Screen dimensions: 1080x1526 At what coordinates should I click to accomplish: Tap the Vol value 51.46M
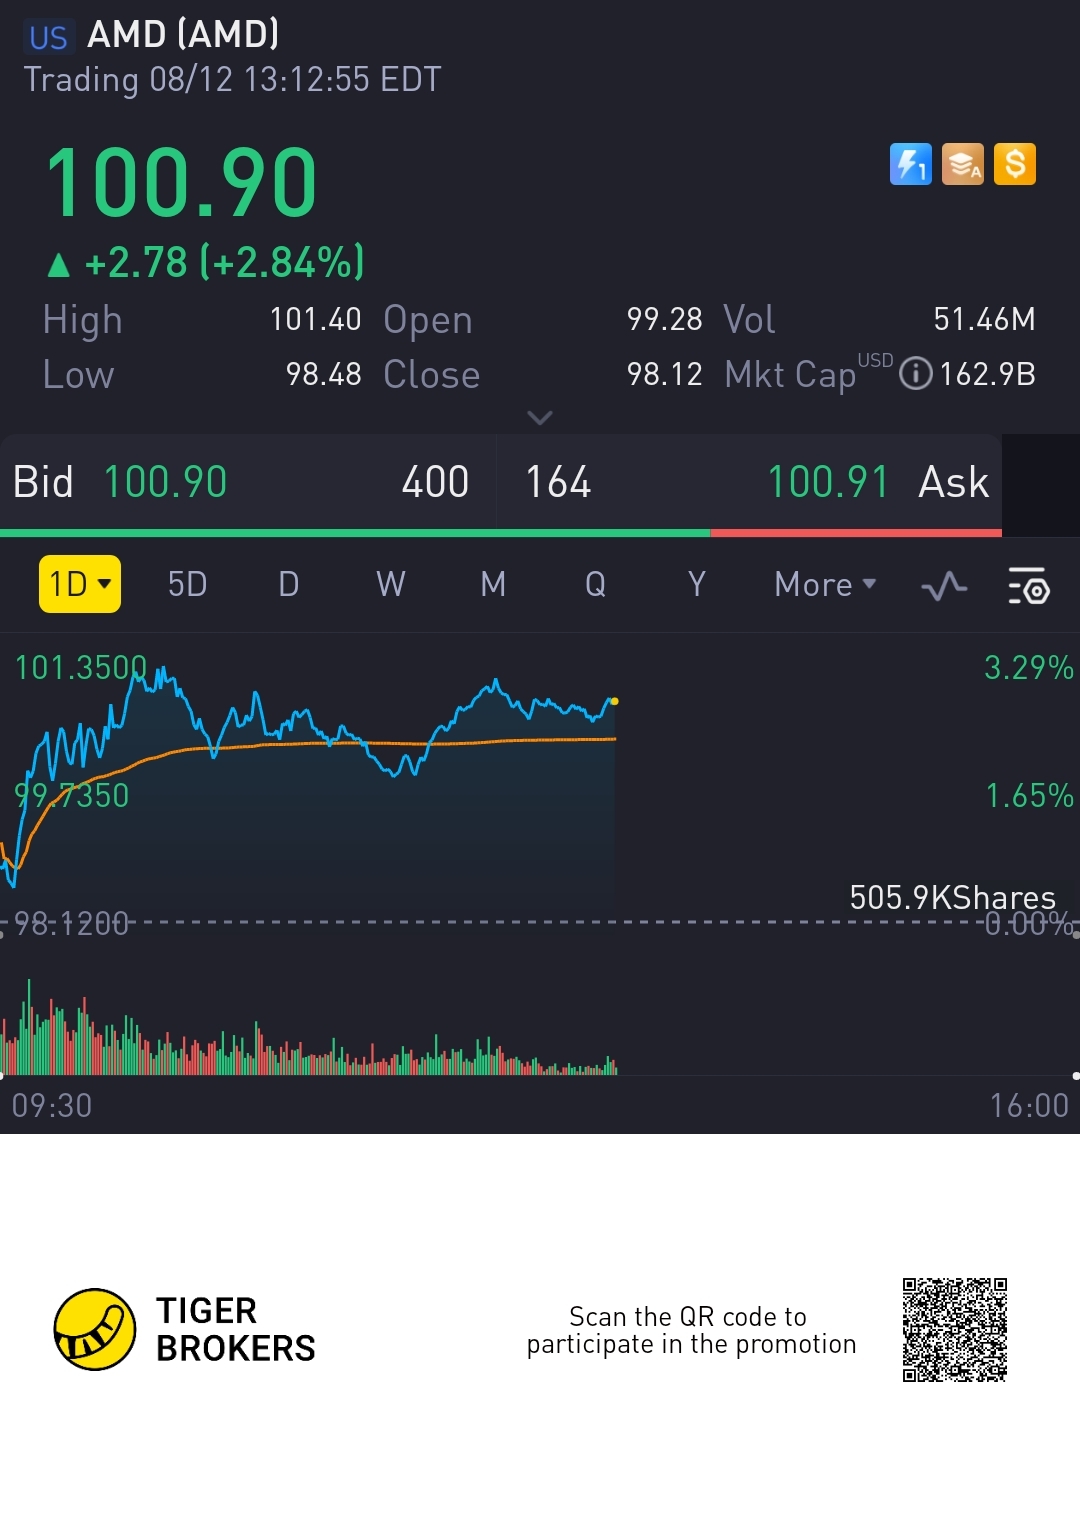coord(985,319)
